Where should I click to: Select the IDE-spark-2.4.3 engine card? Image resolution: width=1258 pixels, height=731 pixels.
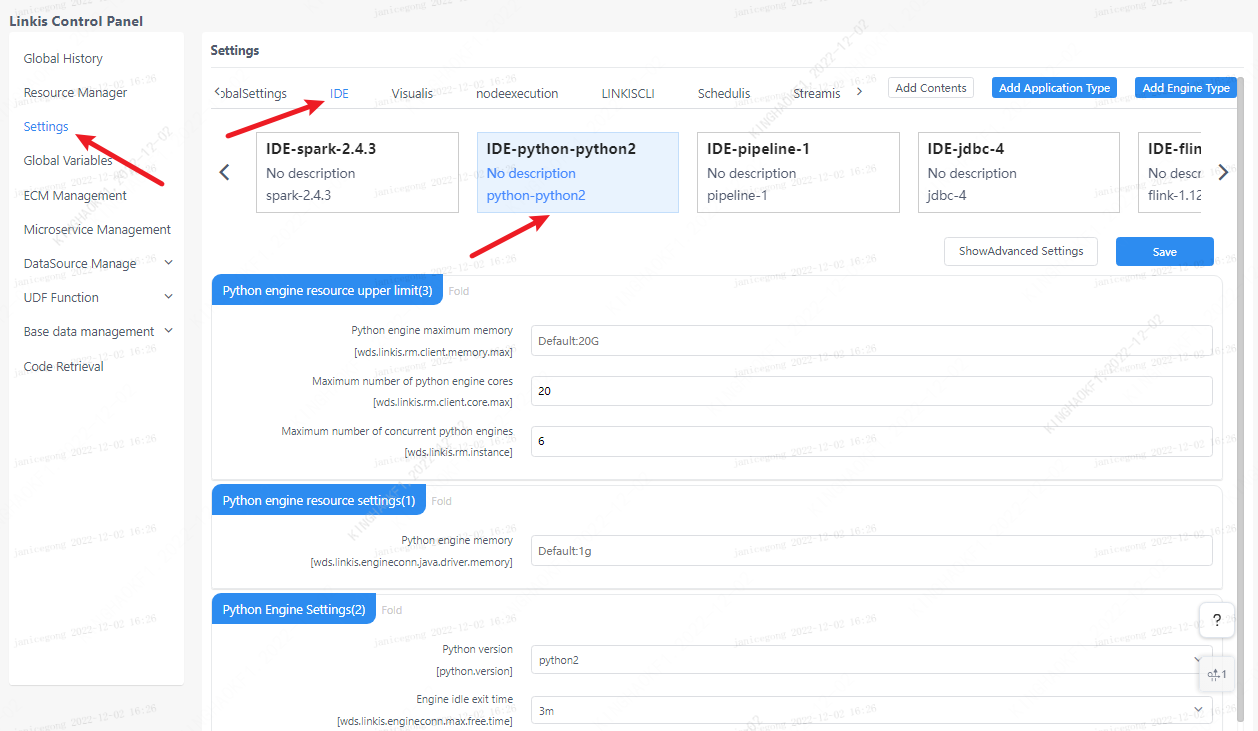point(357,172)
